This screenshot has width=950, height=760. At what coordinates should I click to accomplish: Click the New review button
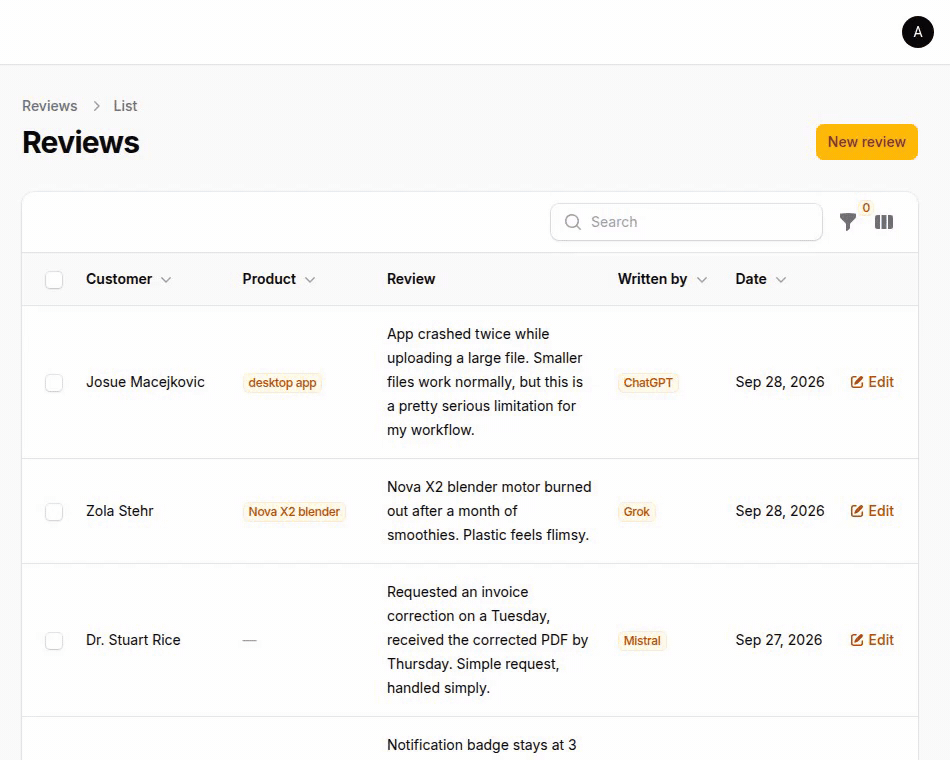coord(866,142)
